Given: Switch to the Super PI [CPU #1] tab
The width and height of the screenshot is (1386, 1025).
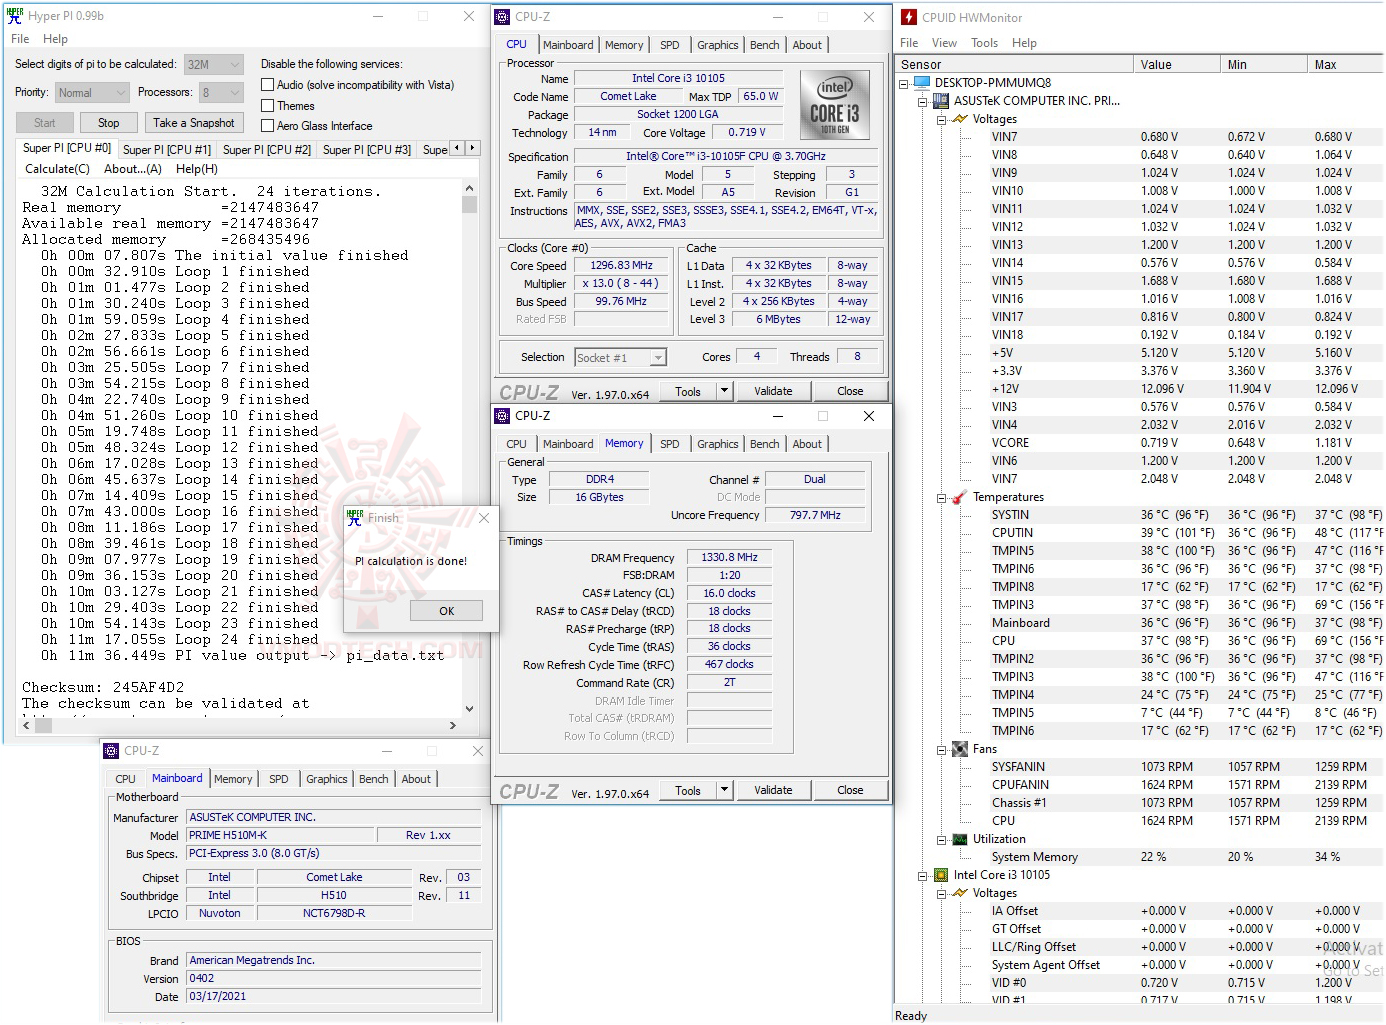Looking at the screenshot, I should point(166,150).
